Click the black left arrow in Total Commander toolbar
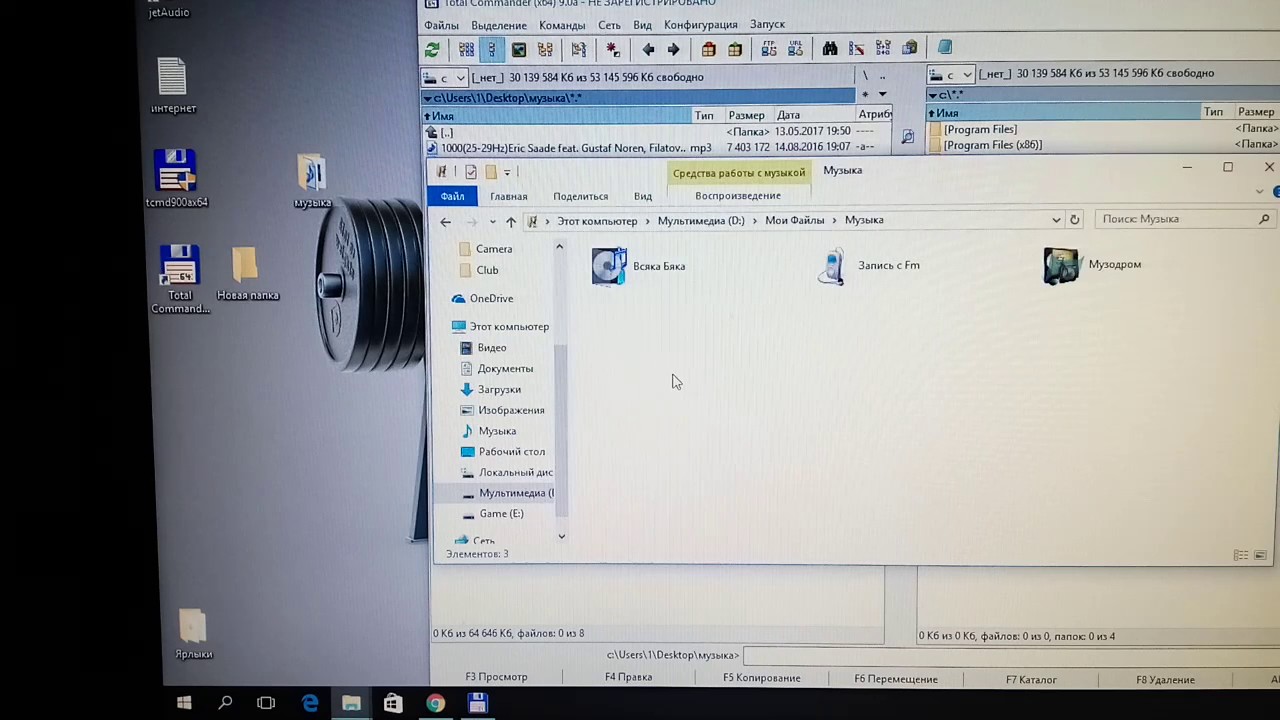Viewport: 1280px width, 720px height. click(648, 49)
